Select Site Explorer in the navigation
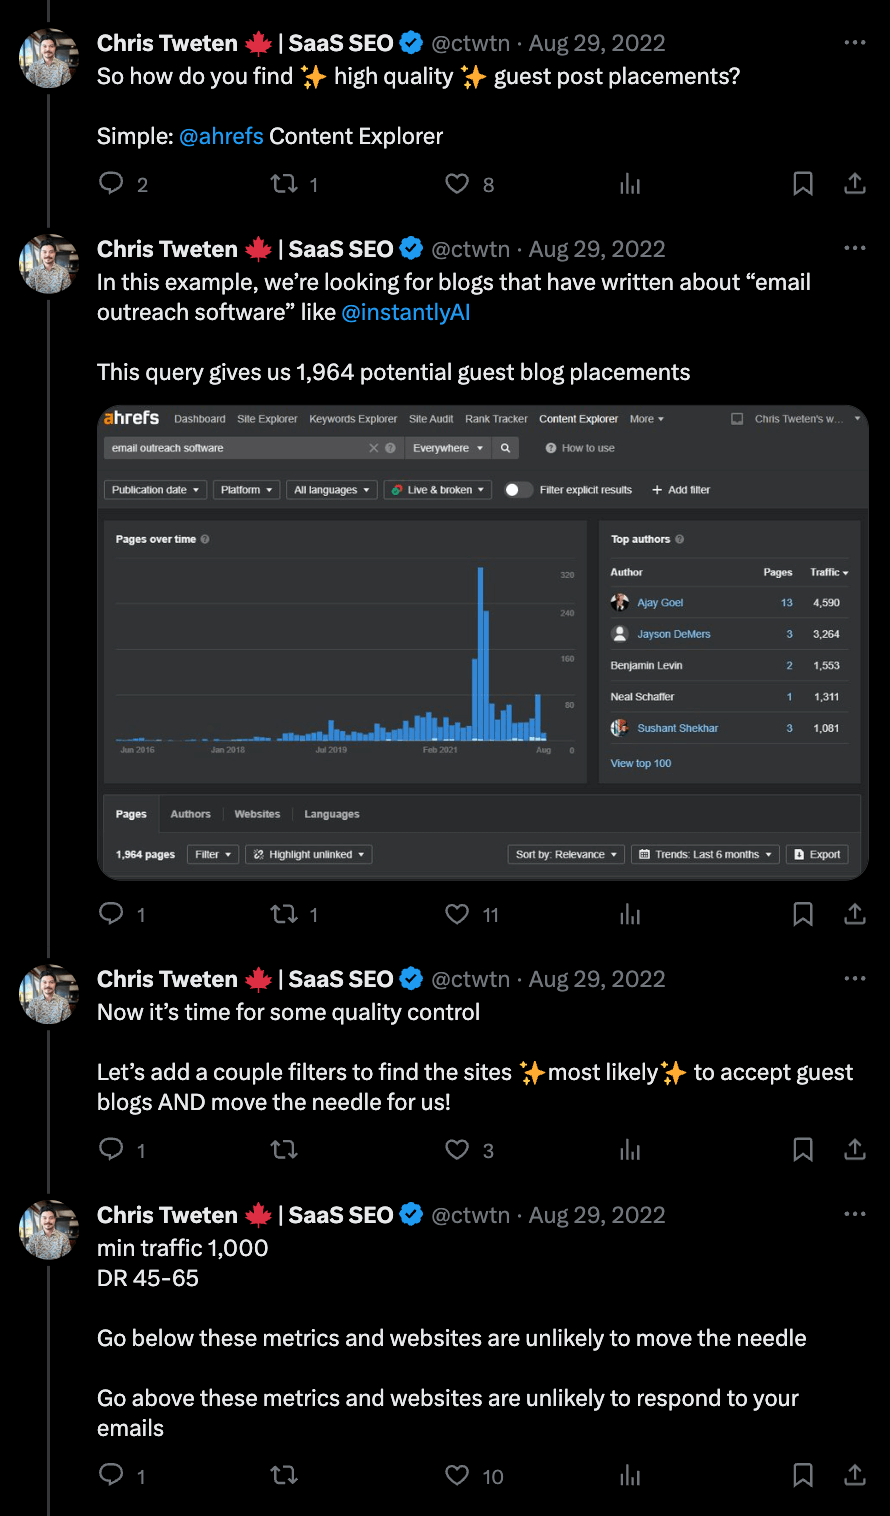890x1516 pixels. [x=266, y=418]
